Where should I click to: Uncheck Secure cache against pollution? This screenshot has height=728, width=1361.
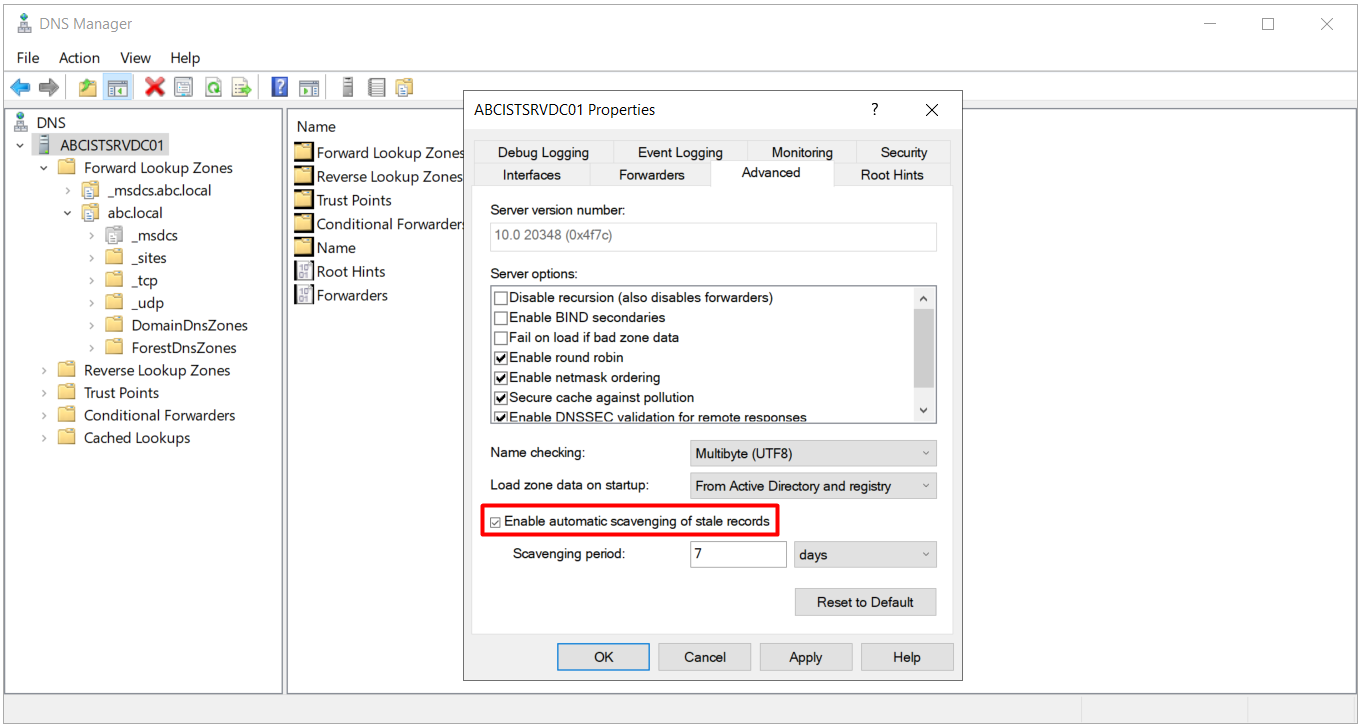(x=501, y=397)
